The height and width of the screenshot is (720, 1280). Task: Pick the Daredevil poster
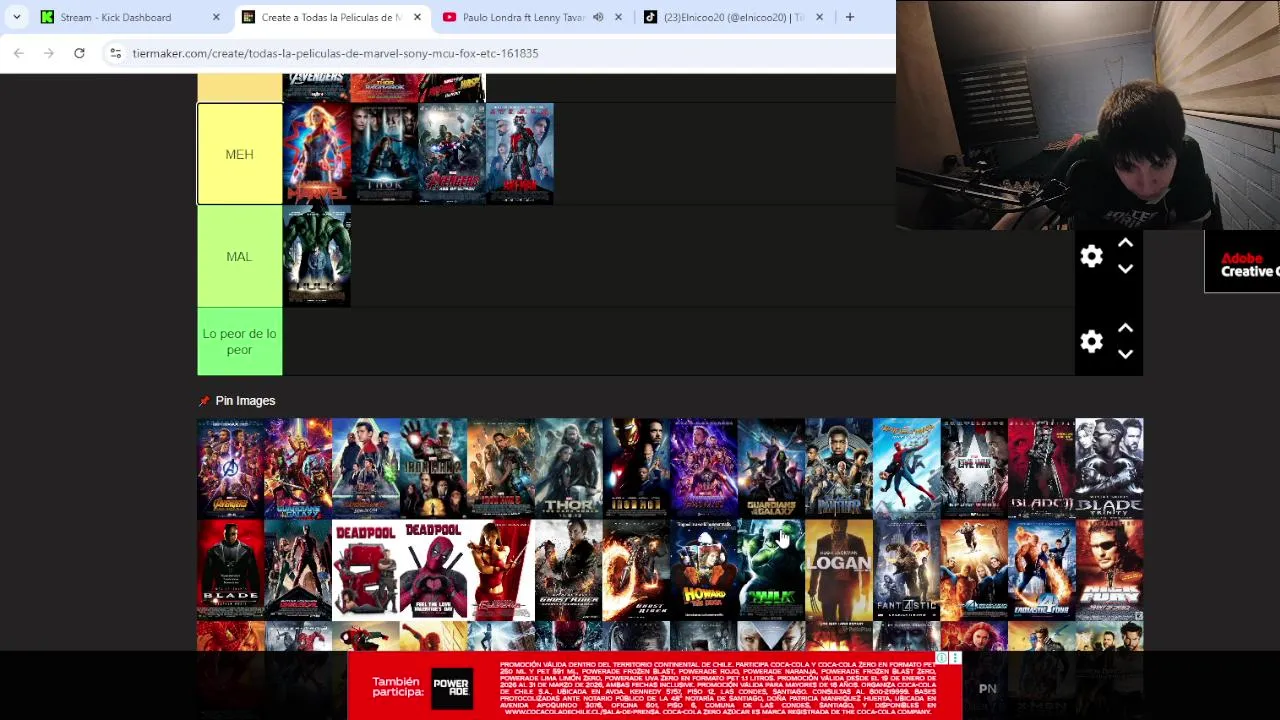(298, 569)
